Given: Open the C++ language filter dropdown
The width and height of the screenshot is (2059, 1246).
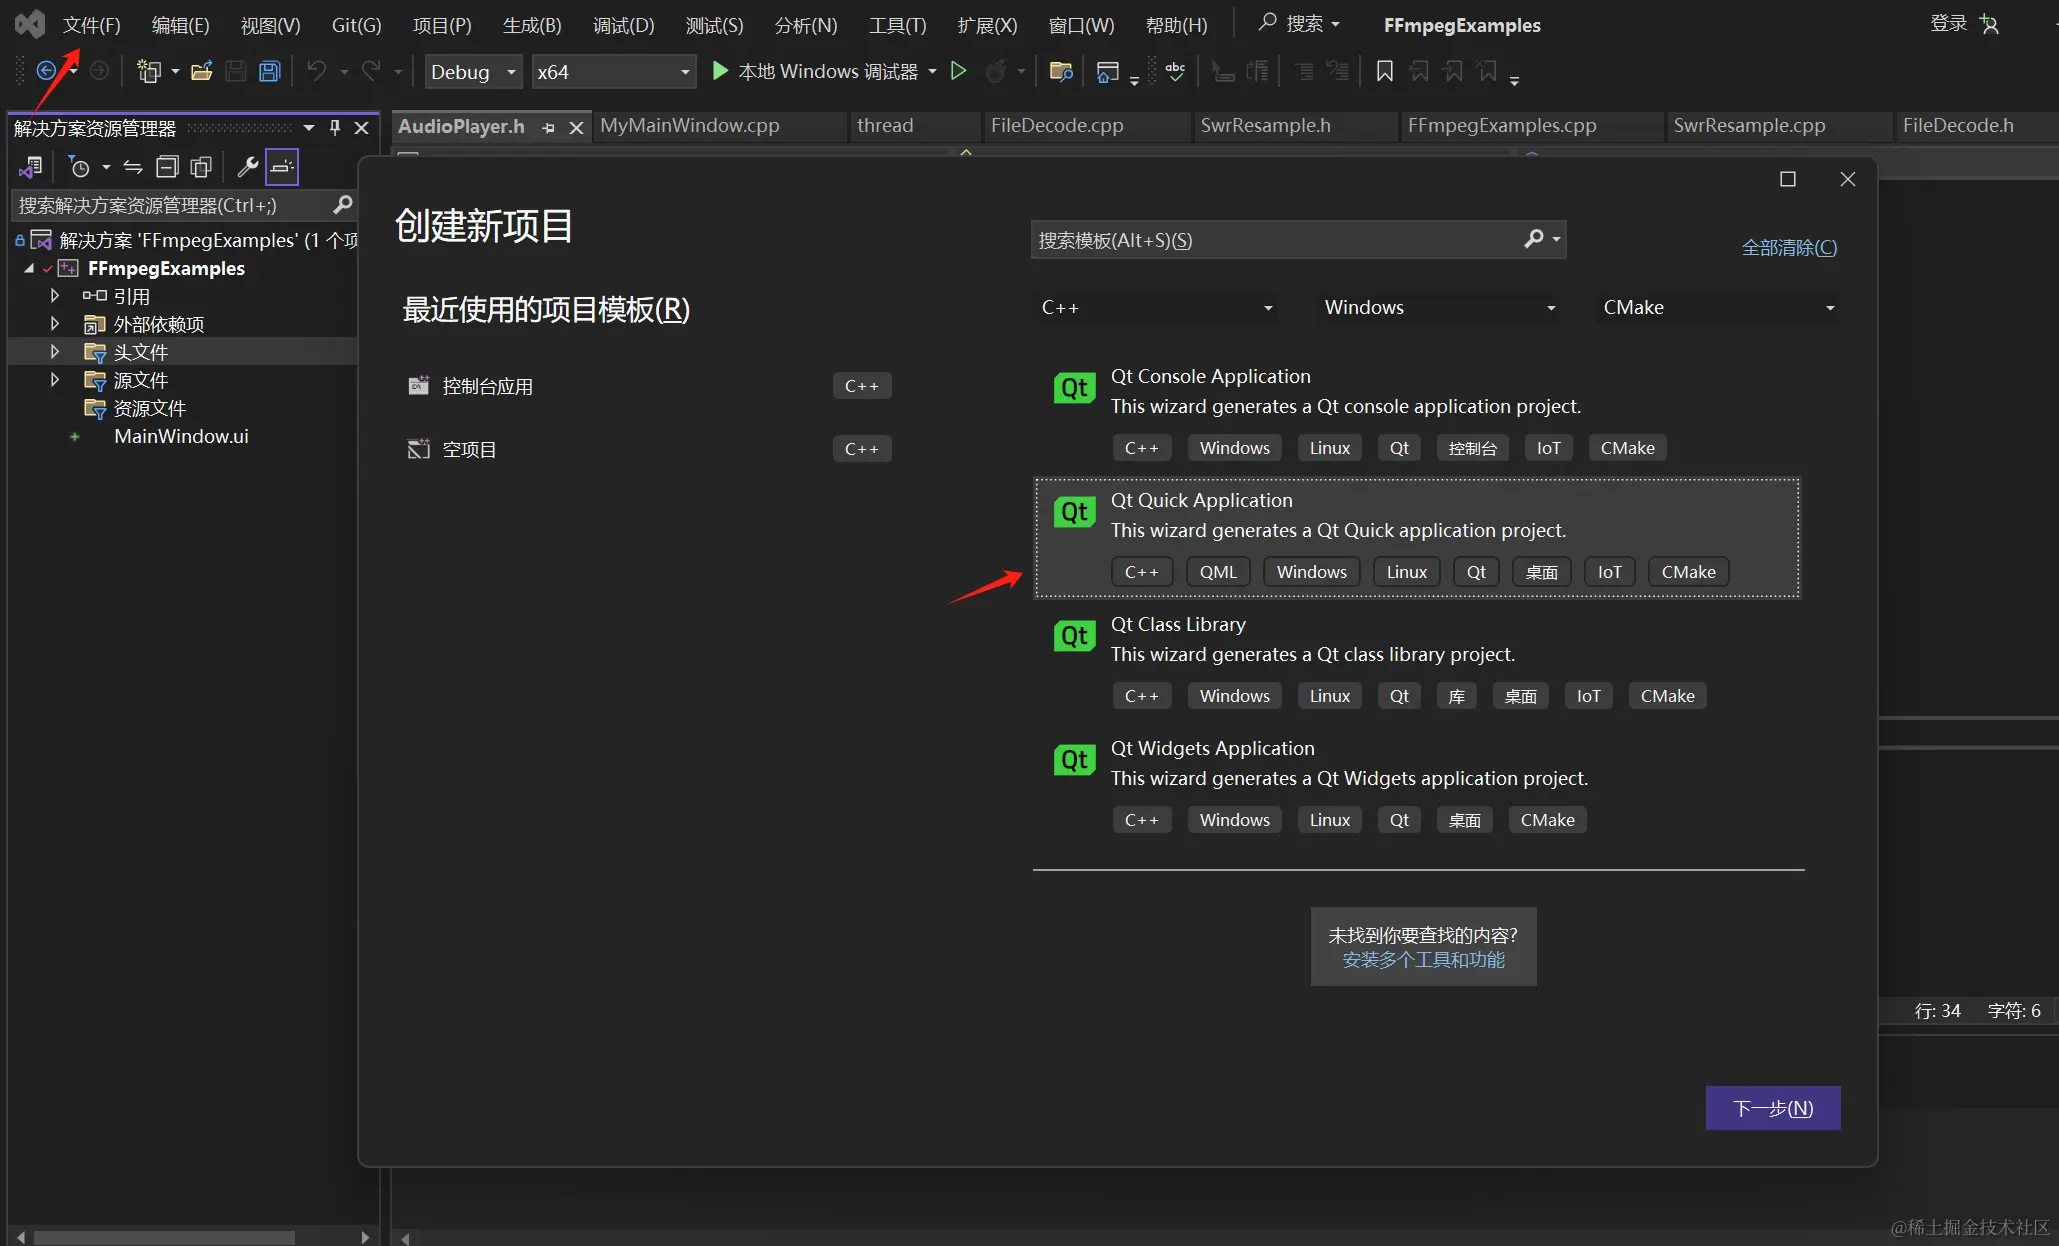Looking at the screenshot, I should click(1156, 307).
